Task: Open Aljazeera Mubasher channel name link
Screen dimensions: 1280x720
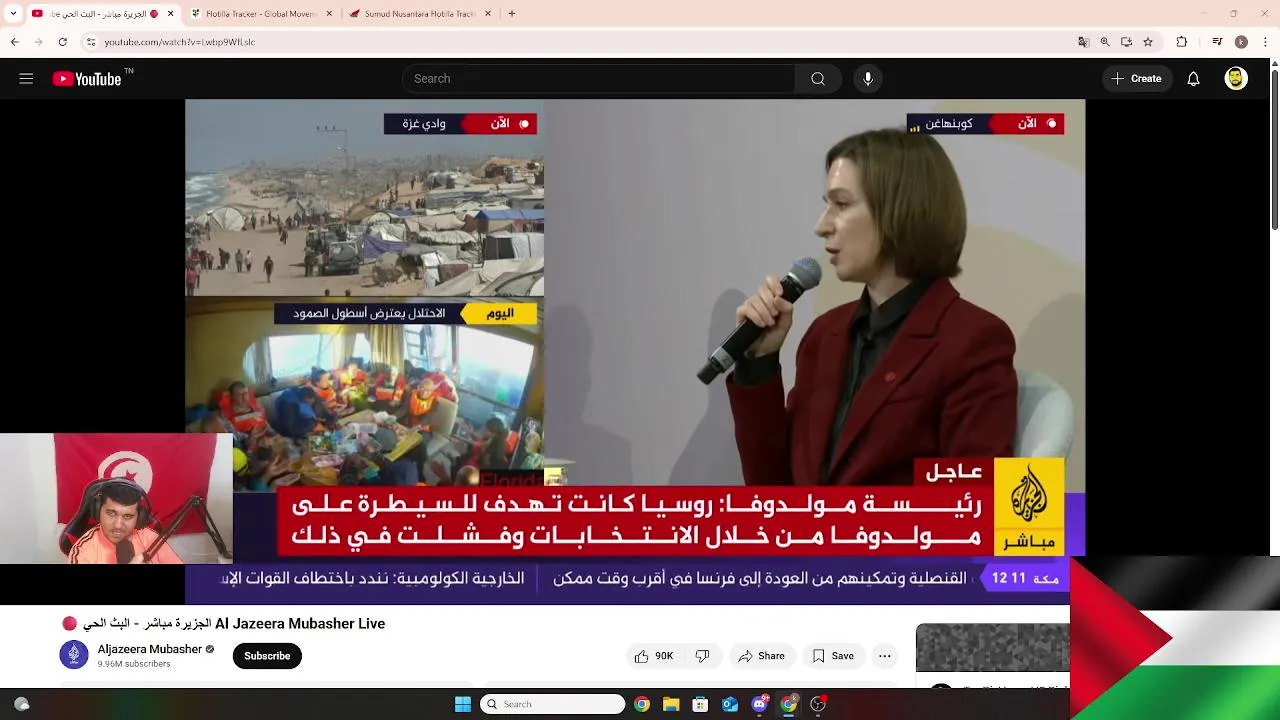Action: click(x=149, y=649)
